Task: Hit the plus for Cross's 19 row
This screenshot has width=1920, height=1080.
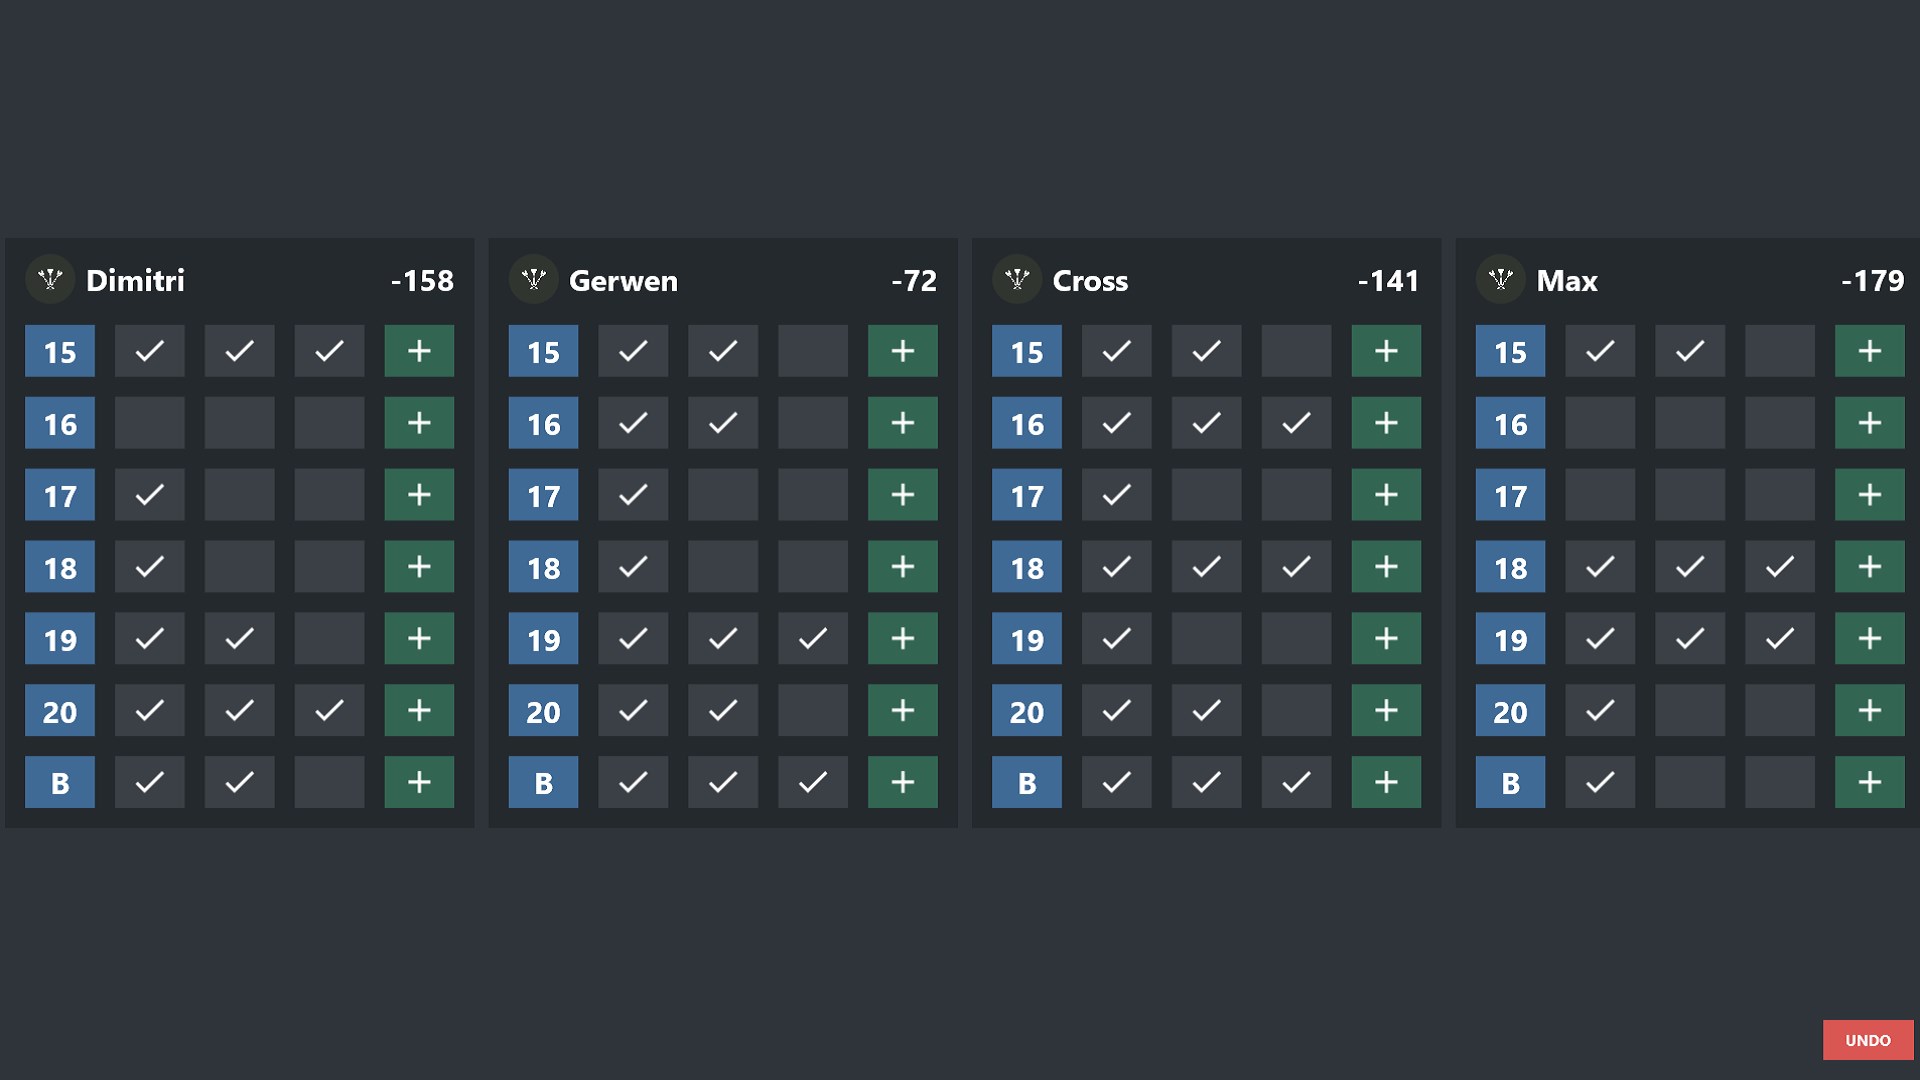Action: pos(1386,639)
